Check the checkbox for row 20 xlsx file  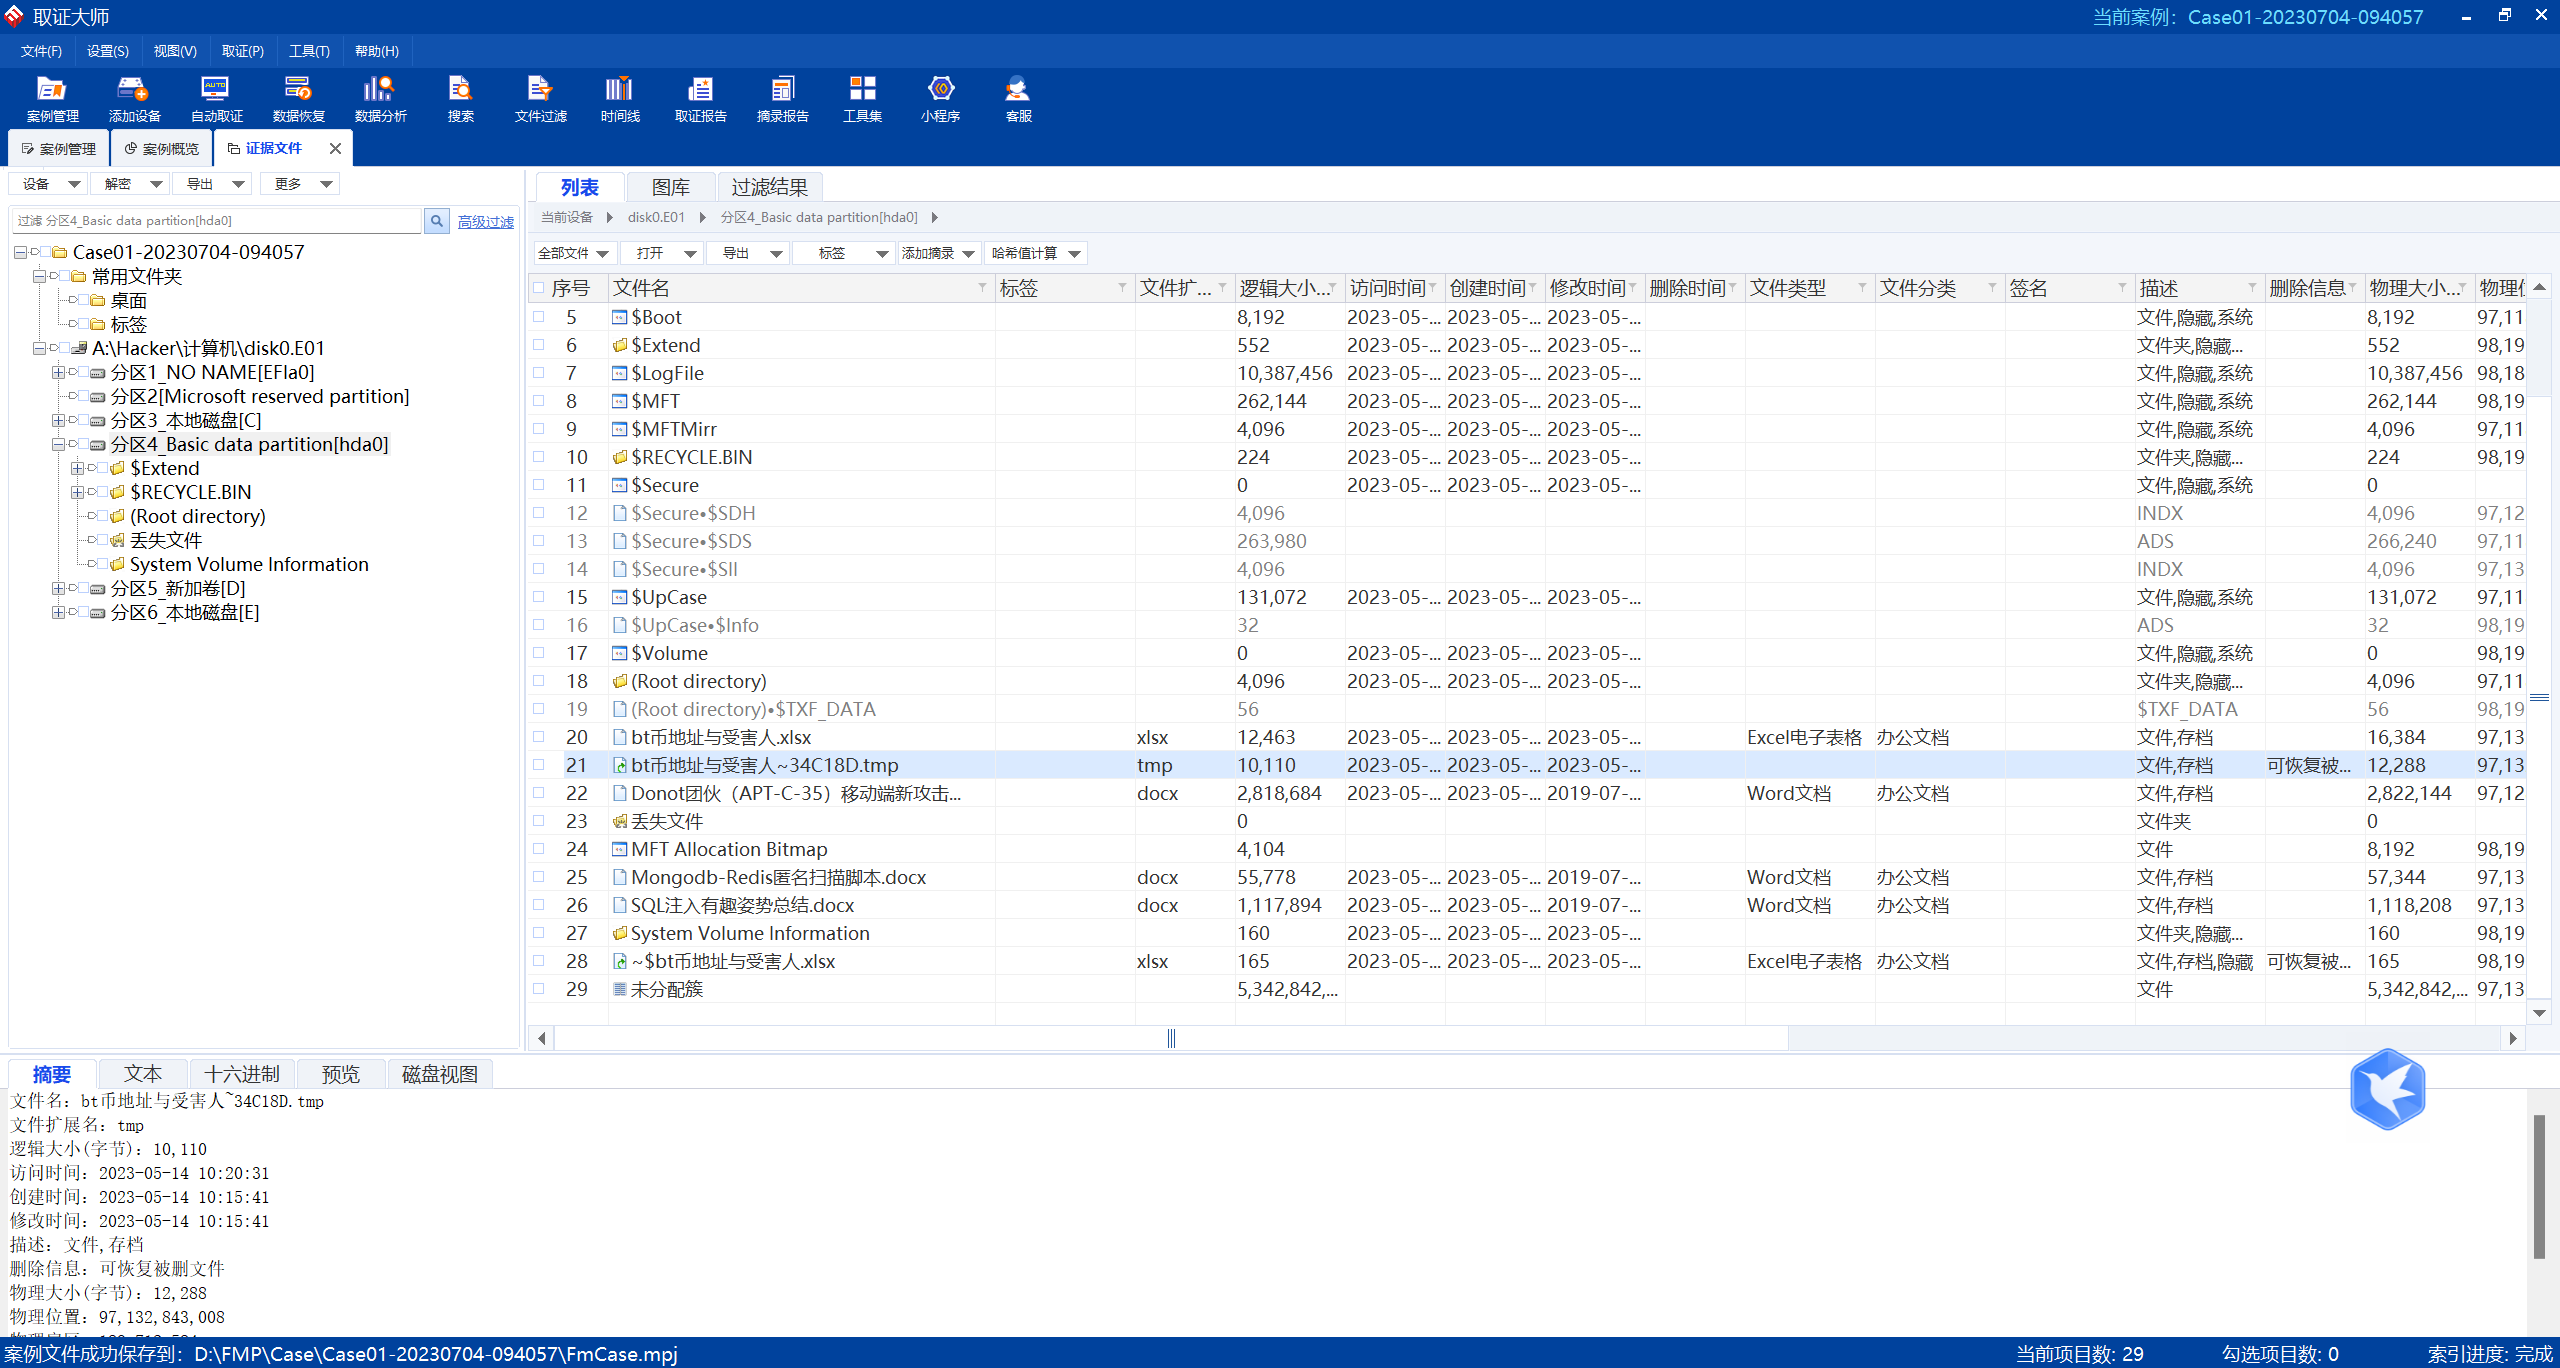click(x=539, y=737)
